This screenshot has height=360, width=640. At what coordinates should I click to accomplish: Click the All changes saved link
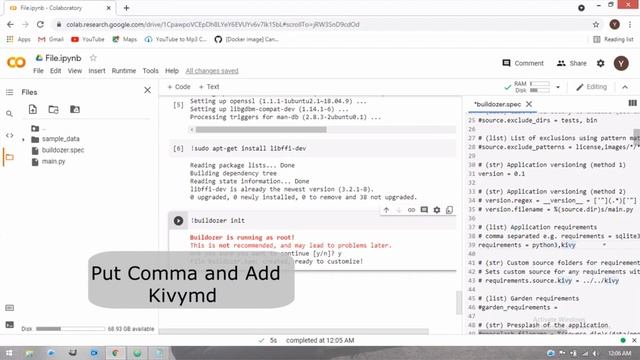[212, 71]
